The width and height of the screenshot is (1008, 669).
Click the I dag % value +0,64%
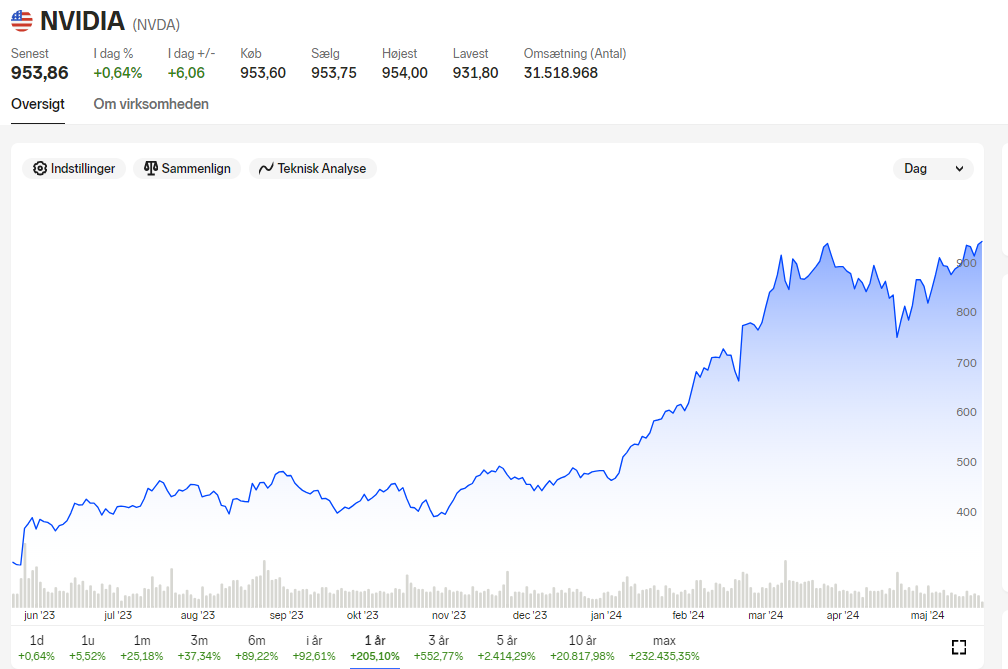[118, 73]
